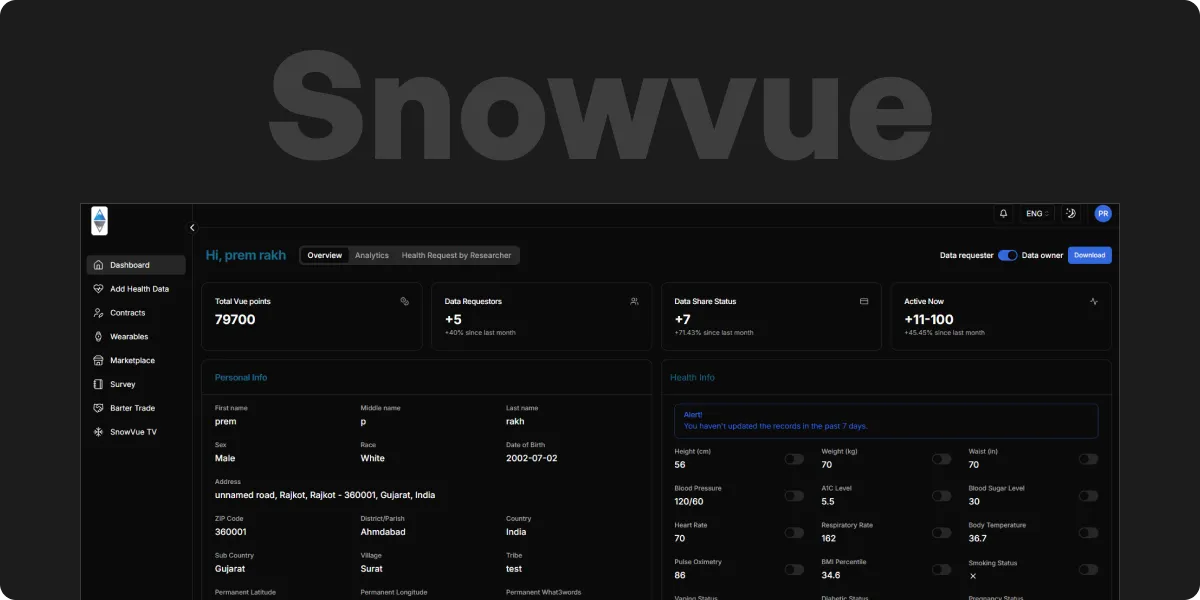Click the activity pulse icon on Active Now
This screenshot has height=600, width=1200.
pos(1094,301)
